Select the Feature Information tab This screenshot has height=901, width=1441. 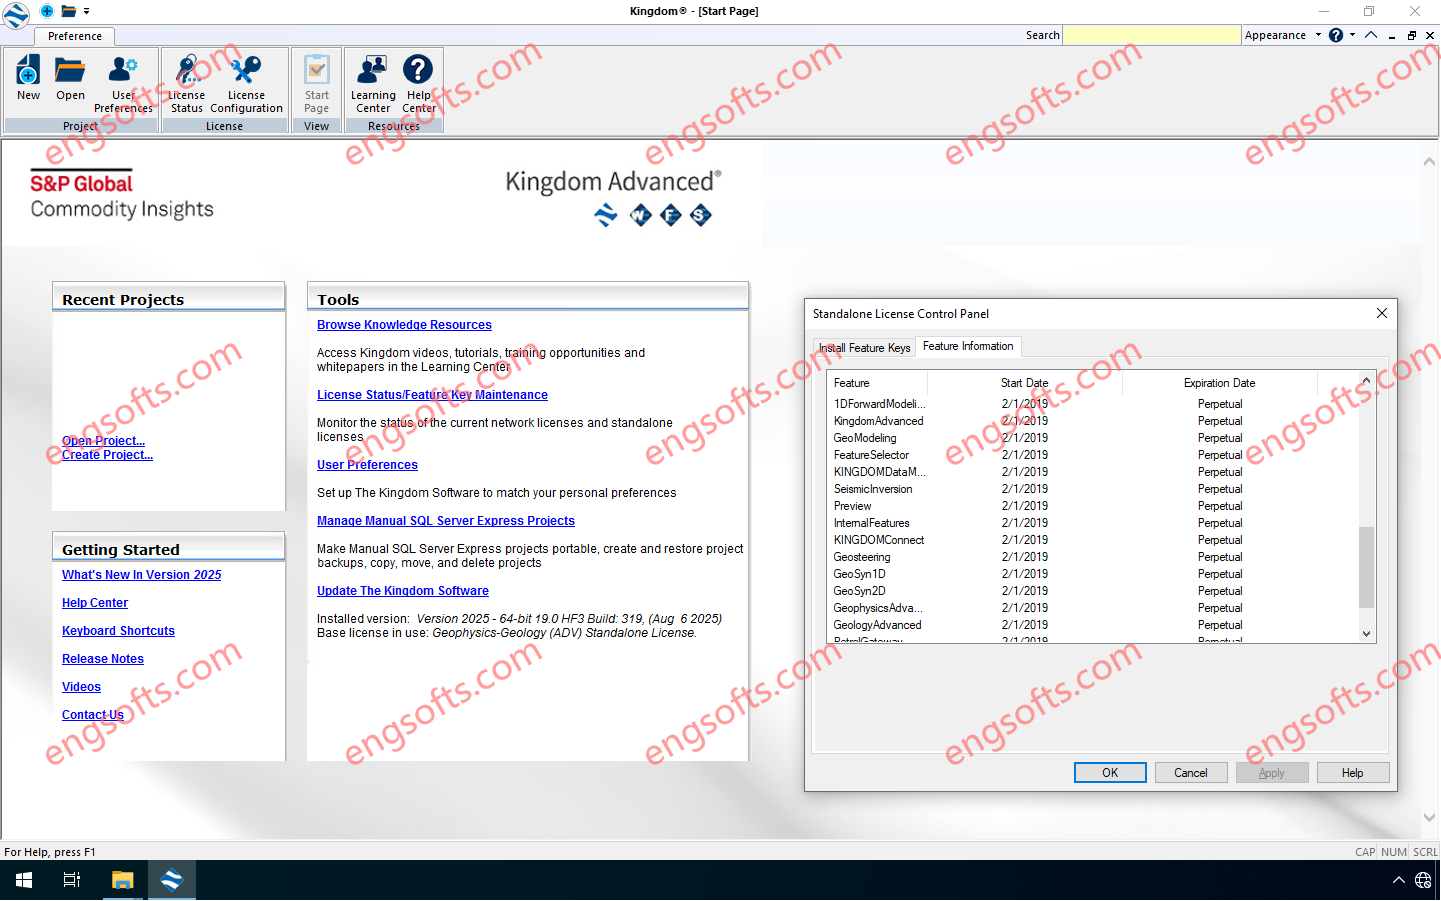(968, 346)
